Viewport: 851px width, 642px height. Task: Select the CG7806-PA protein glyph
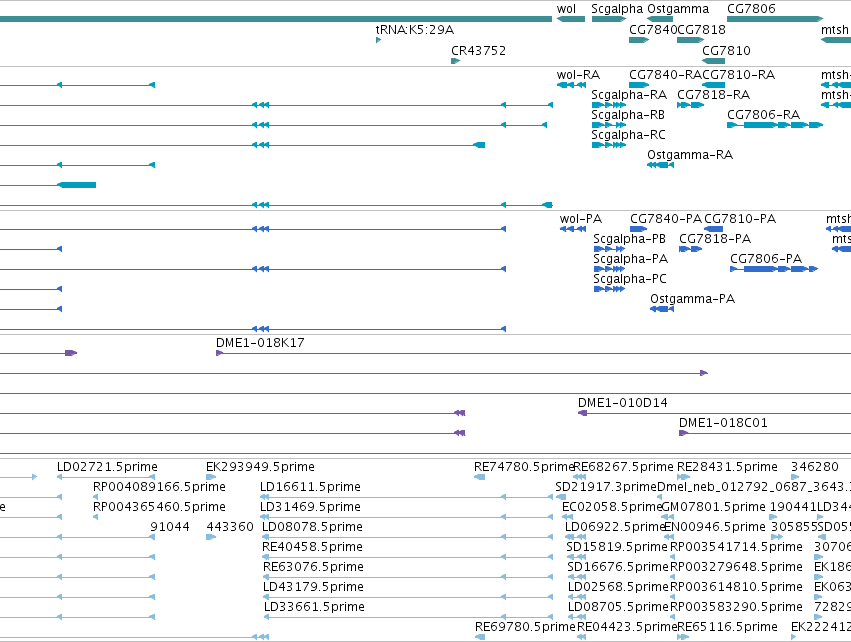point(774,269)
